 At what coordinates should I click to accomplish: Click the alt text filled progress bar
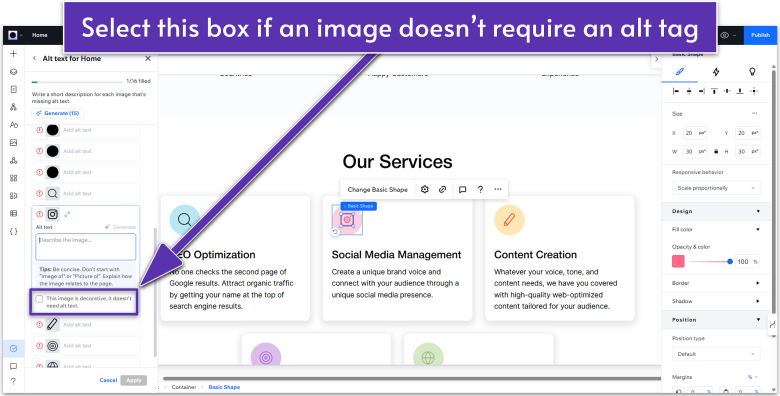coord(77,82)
